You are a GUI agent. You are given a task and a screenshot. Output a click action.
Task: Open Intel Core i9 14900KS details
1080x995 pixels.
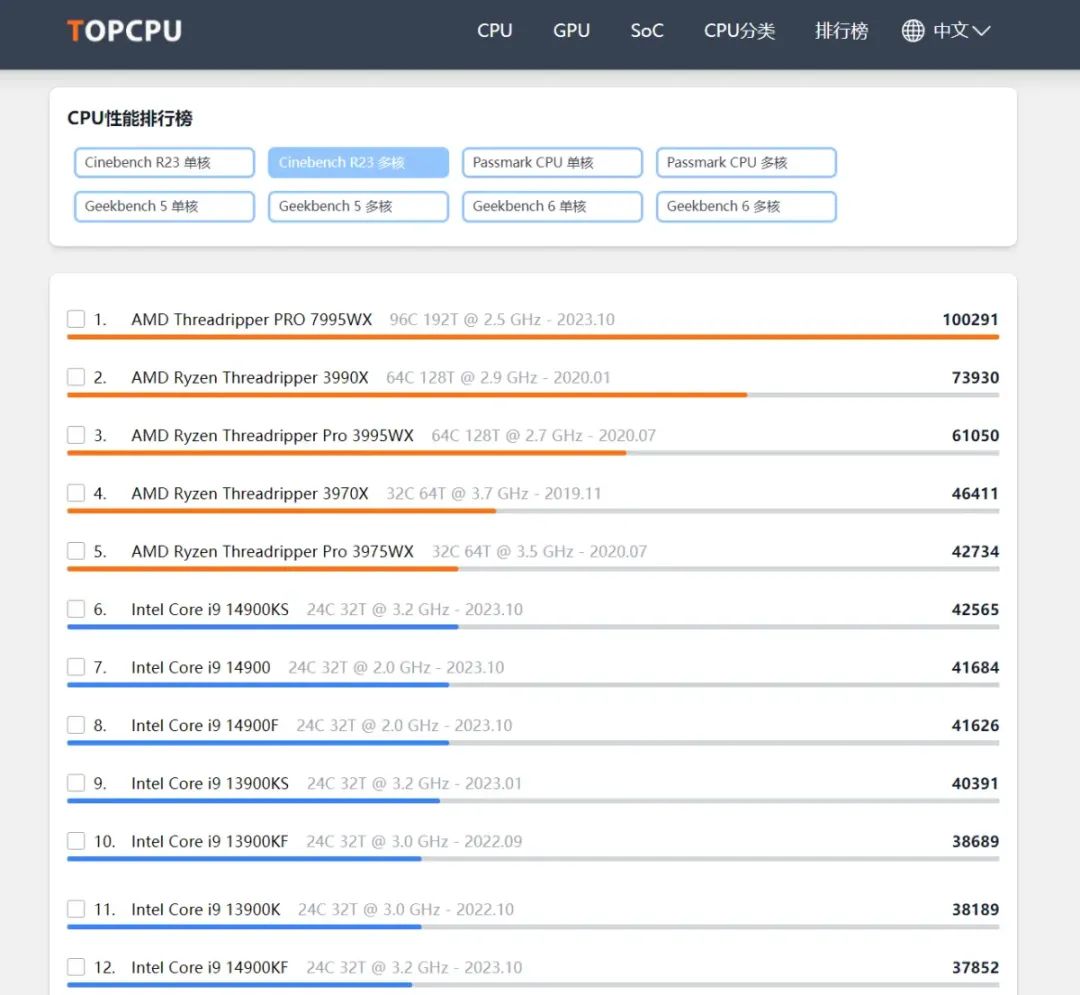(210, 609)
